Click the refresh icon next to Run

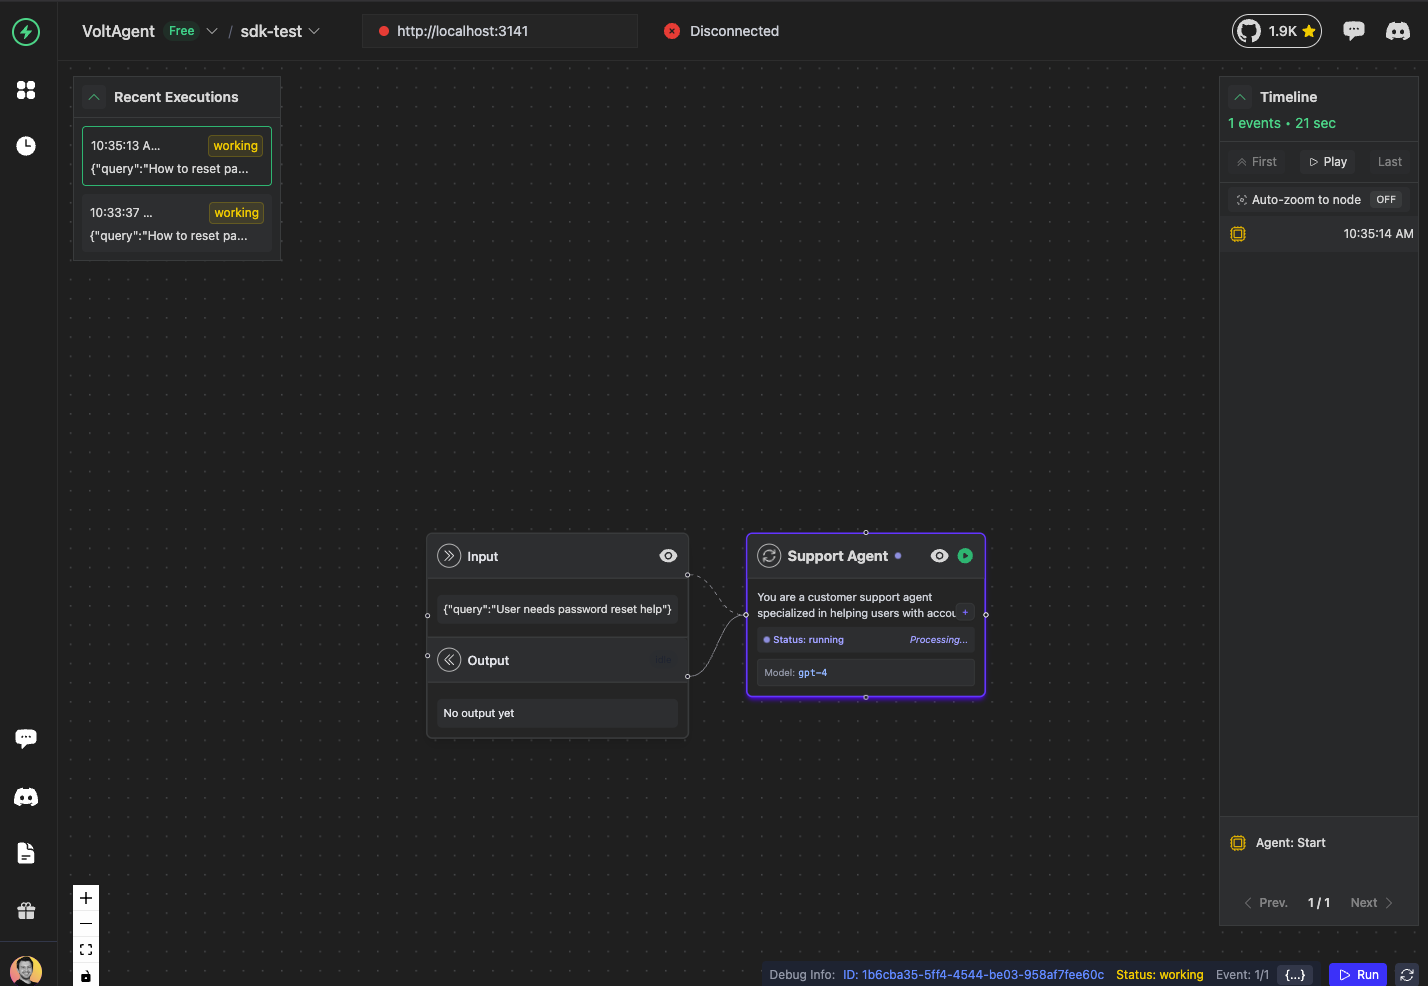[x=1407, y=975]
